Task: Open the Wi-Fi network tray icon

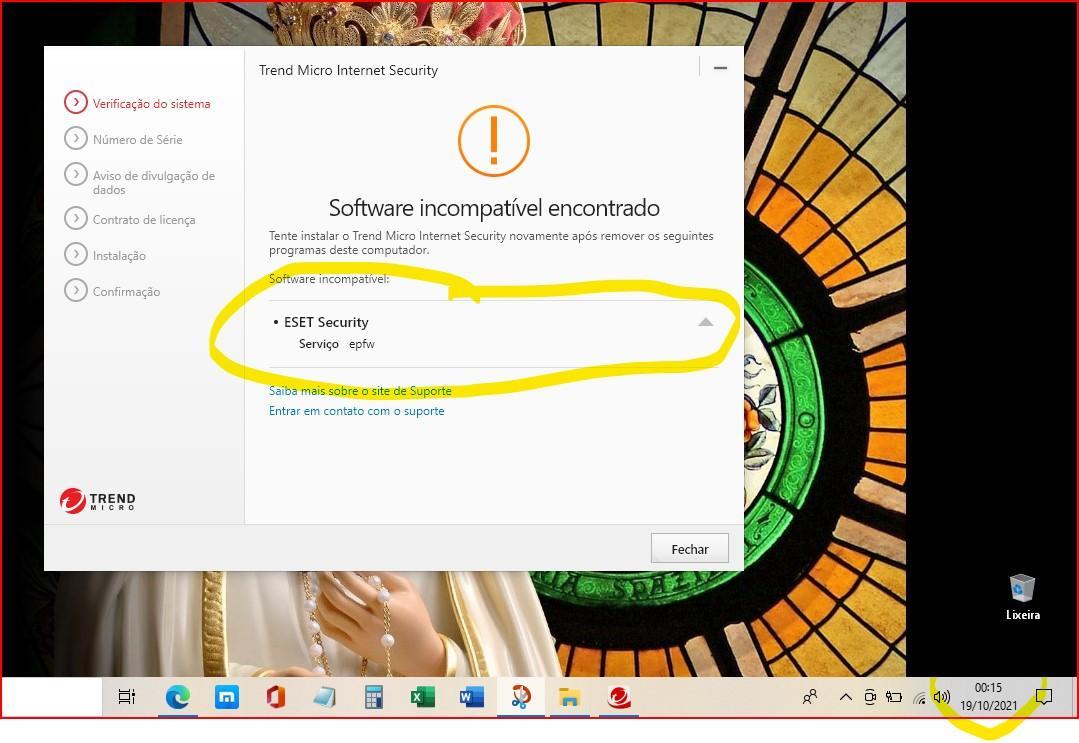Action: click(x=919, y=698)
